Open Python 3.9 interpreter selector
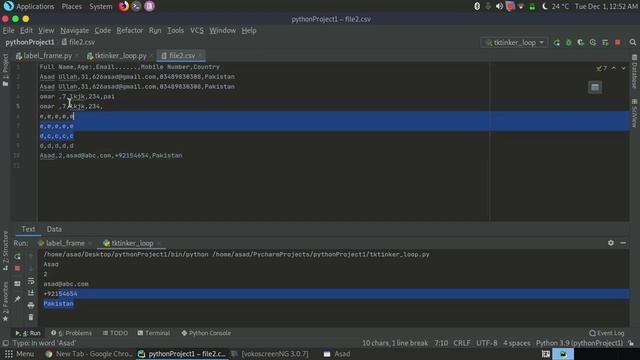Viewport: 640px width, 360px height. pyautogui.click(x=579, y=343)
